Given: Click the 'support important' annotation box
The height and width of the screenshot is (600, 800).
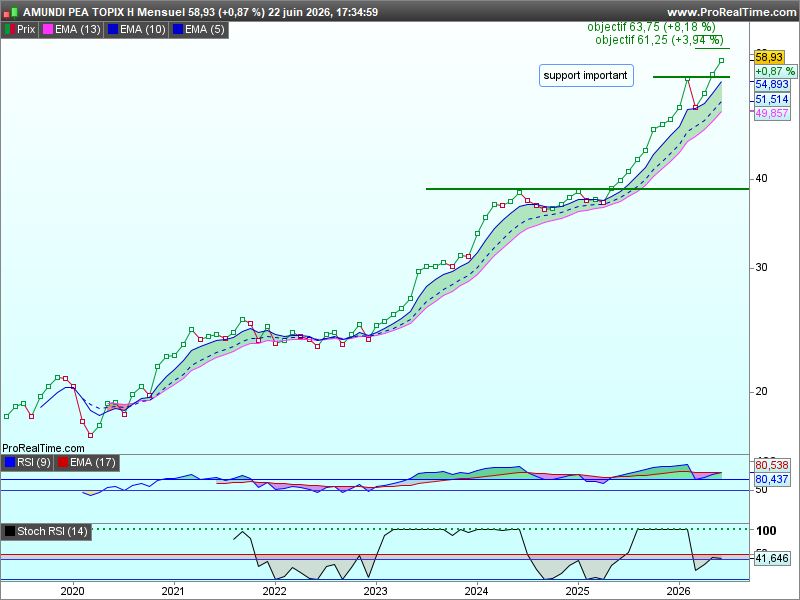Looking at the screenshot, I should [586, 76].
